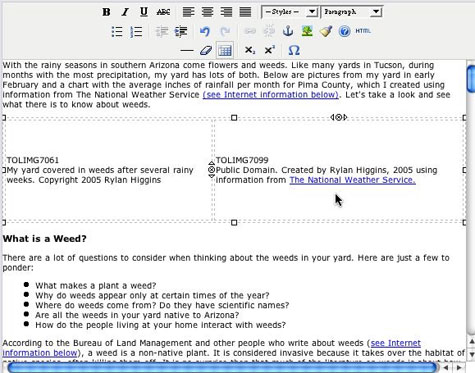Image resolution: width=475 pixels, height=373 pixels.
Task: Click caption 'My yard covered in weeds'
Action: tap(100, 175)
